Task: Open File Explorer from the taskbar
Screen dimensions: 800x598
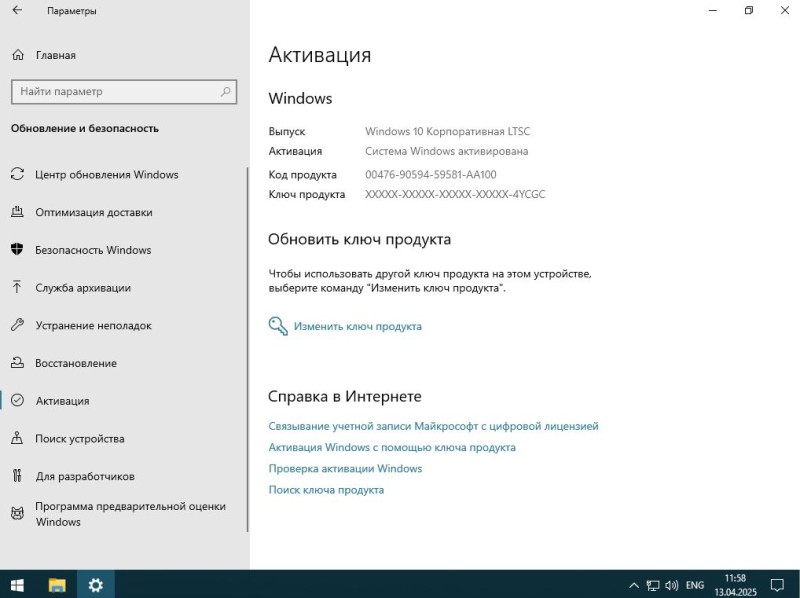Action: coord(57,585)
